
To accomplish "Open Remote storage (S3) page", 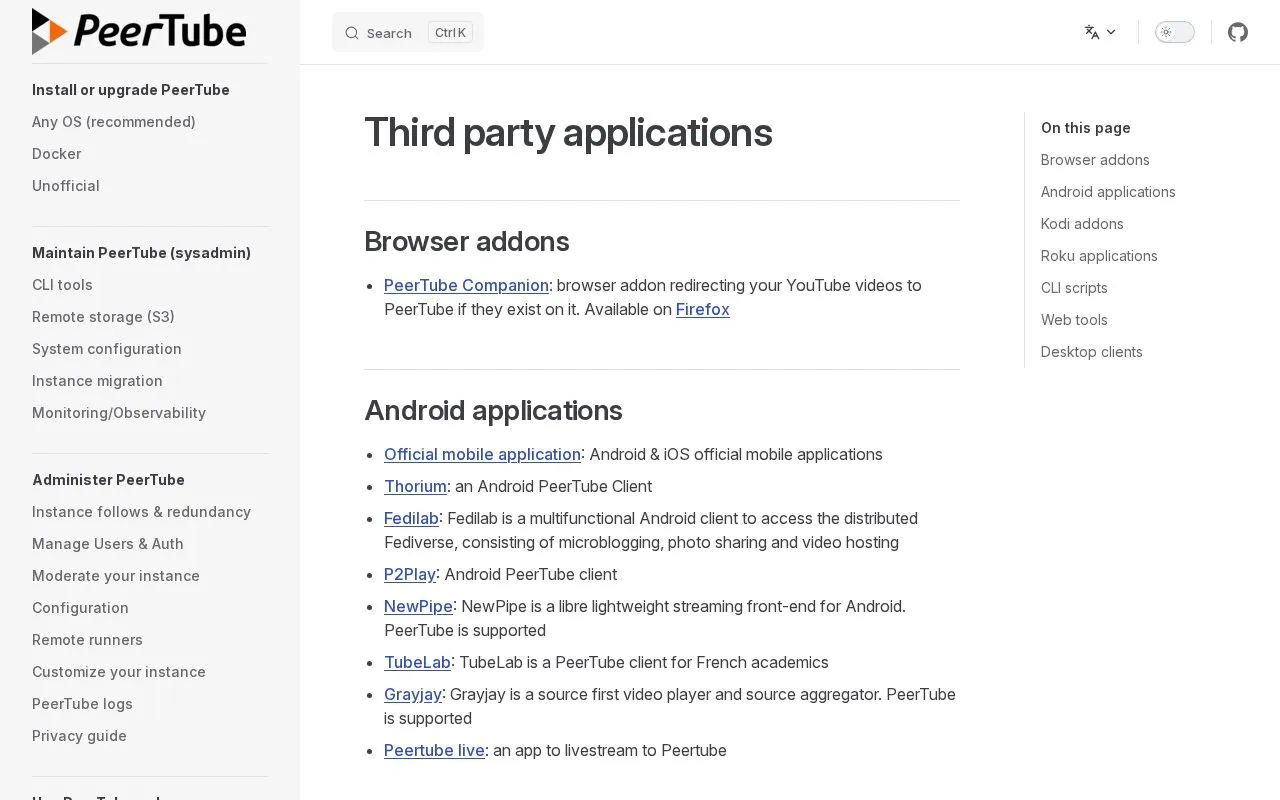I will [103, 317].
